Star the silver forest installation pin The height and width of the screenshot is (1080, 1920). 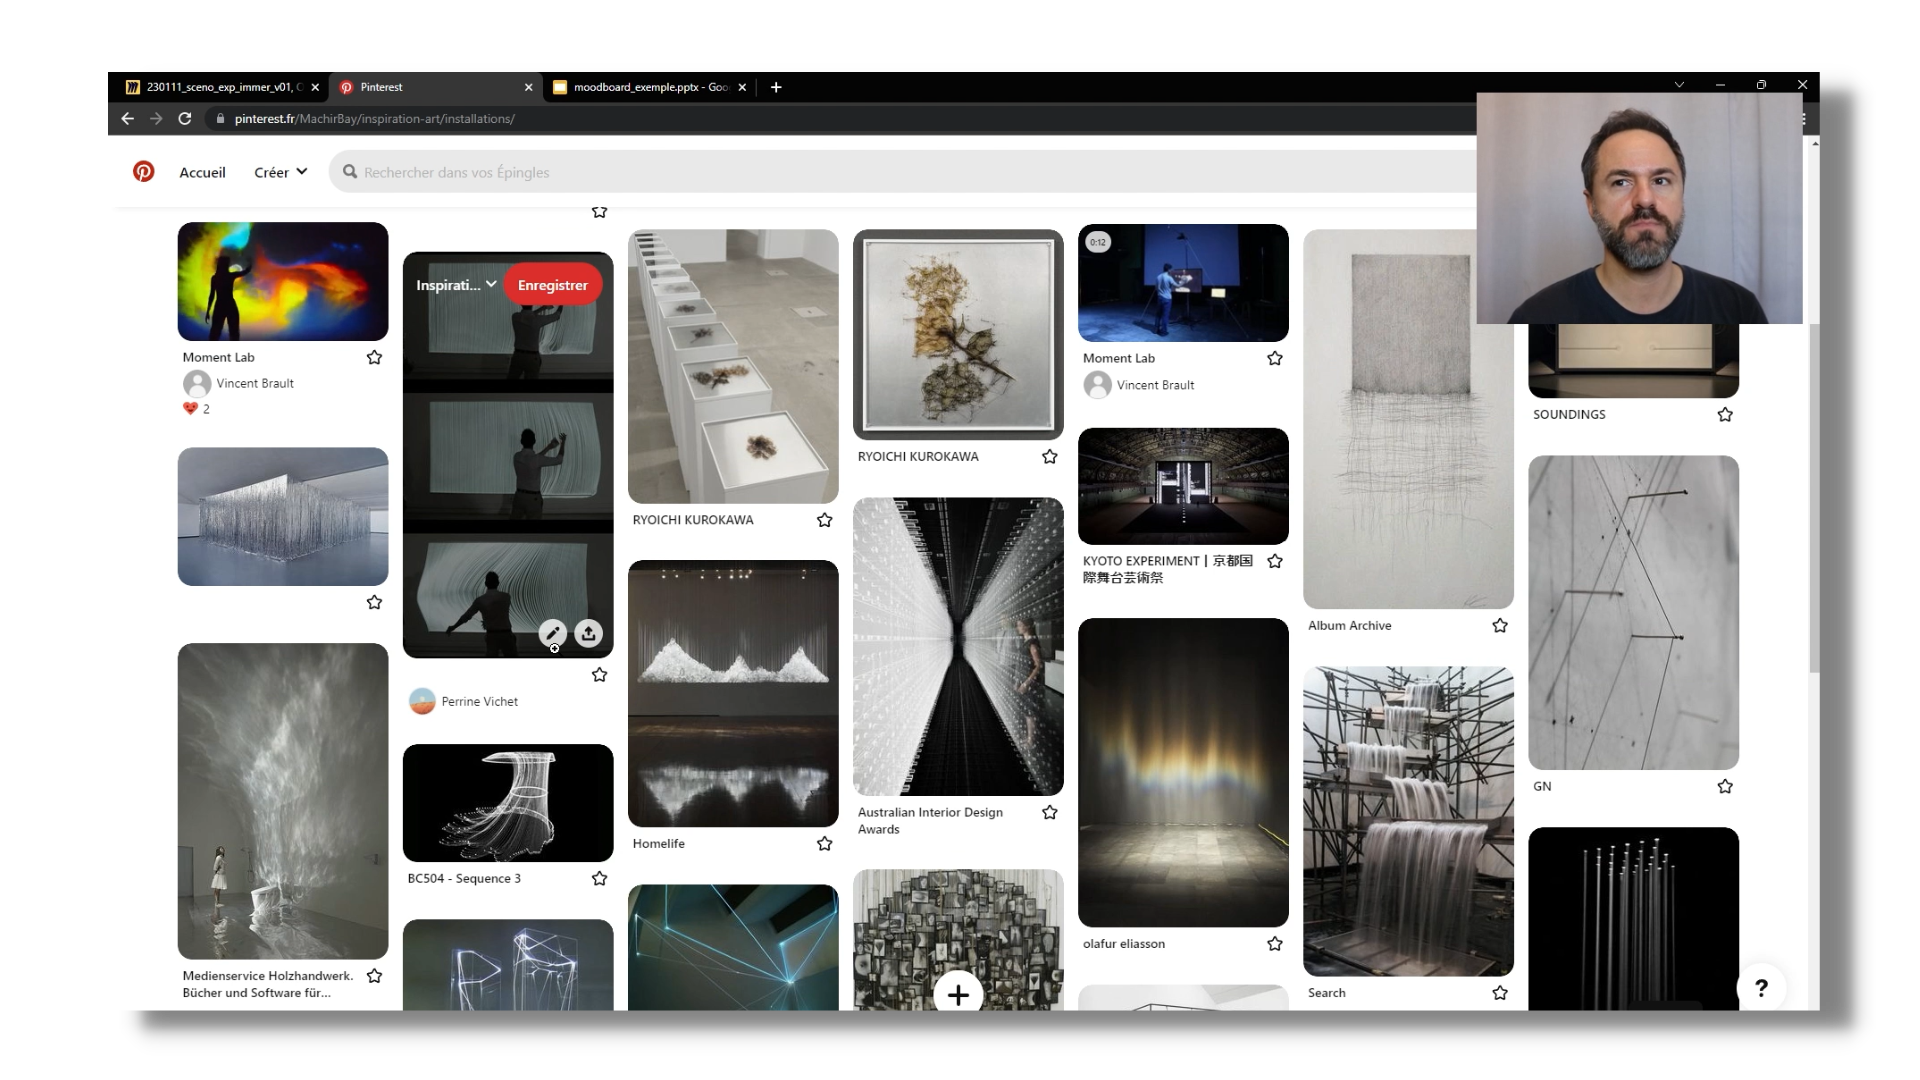pyautogui.click(x=374, y=602)
